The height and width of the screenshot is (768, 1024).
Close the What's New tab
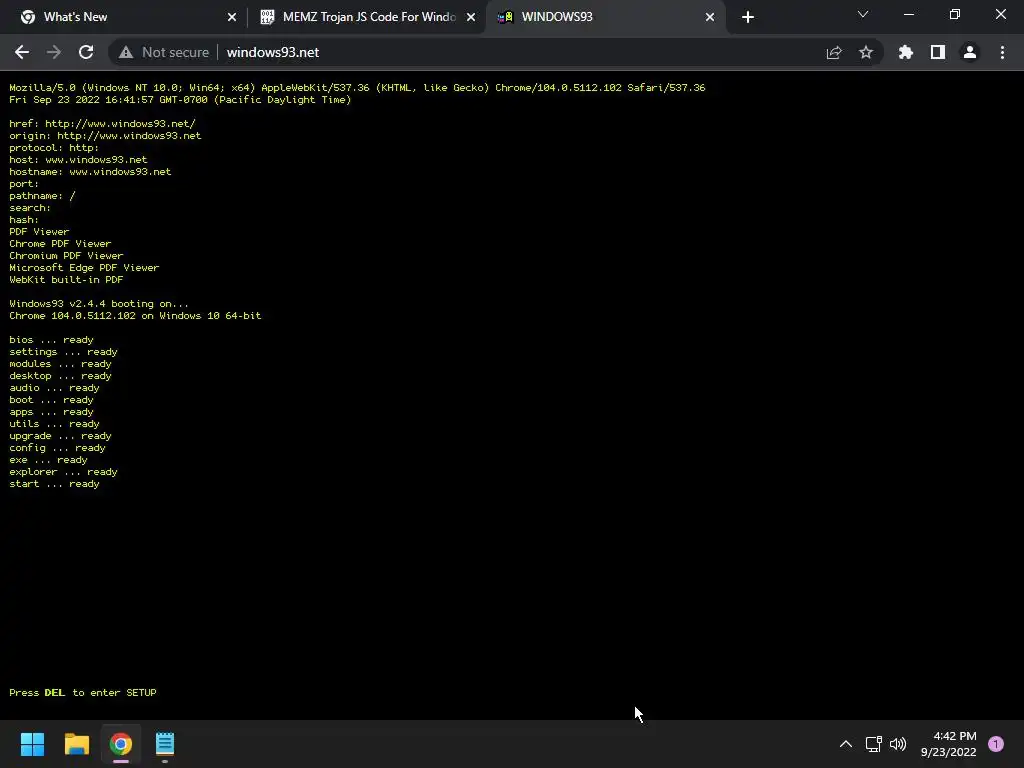pyautogui.click(x=232, y=17)
